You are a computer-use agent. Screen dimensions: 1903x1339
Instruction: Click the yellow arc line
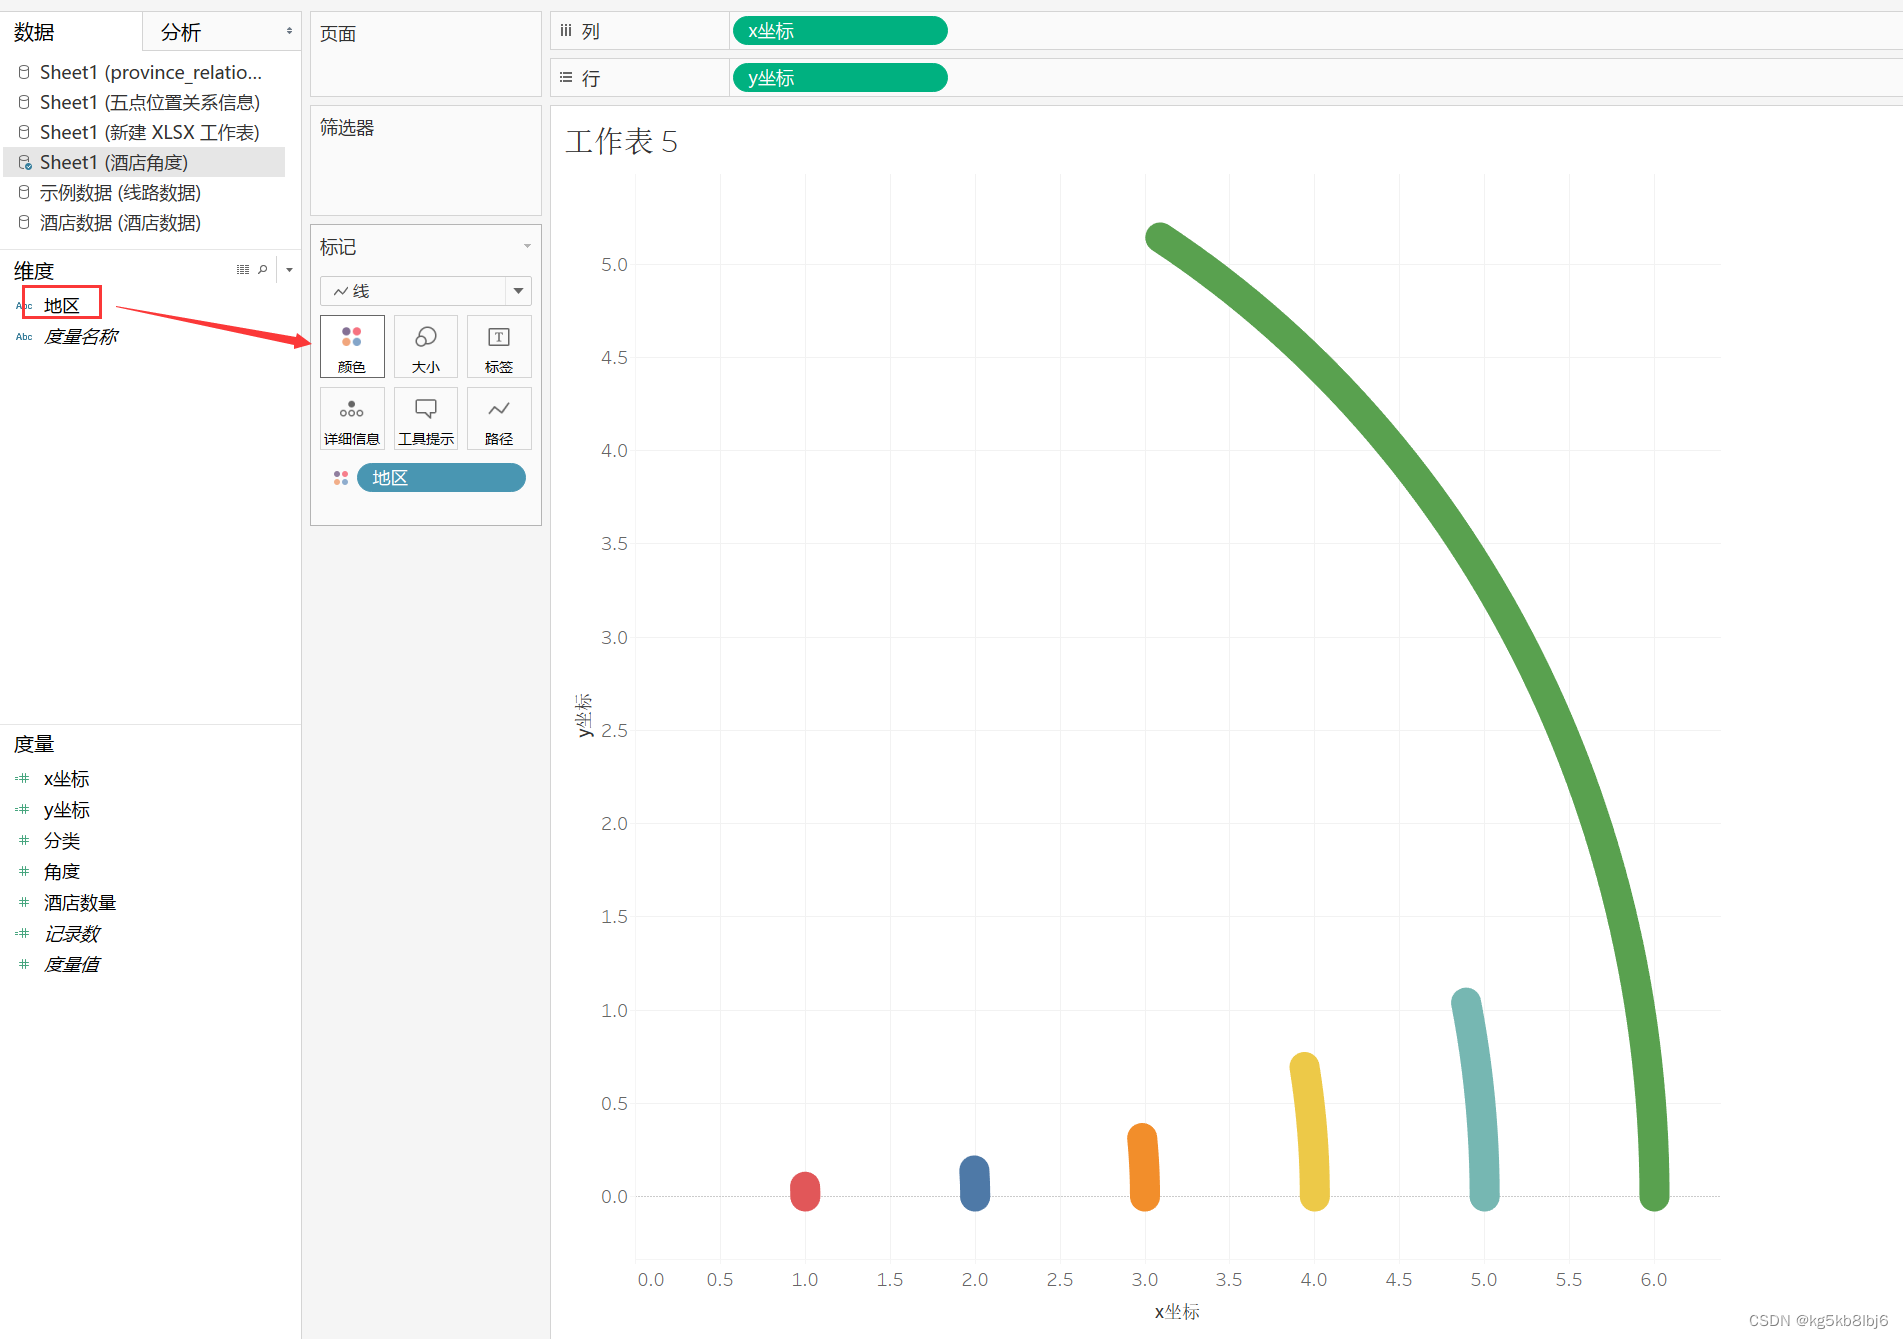1311,1130
